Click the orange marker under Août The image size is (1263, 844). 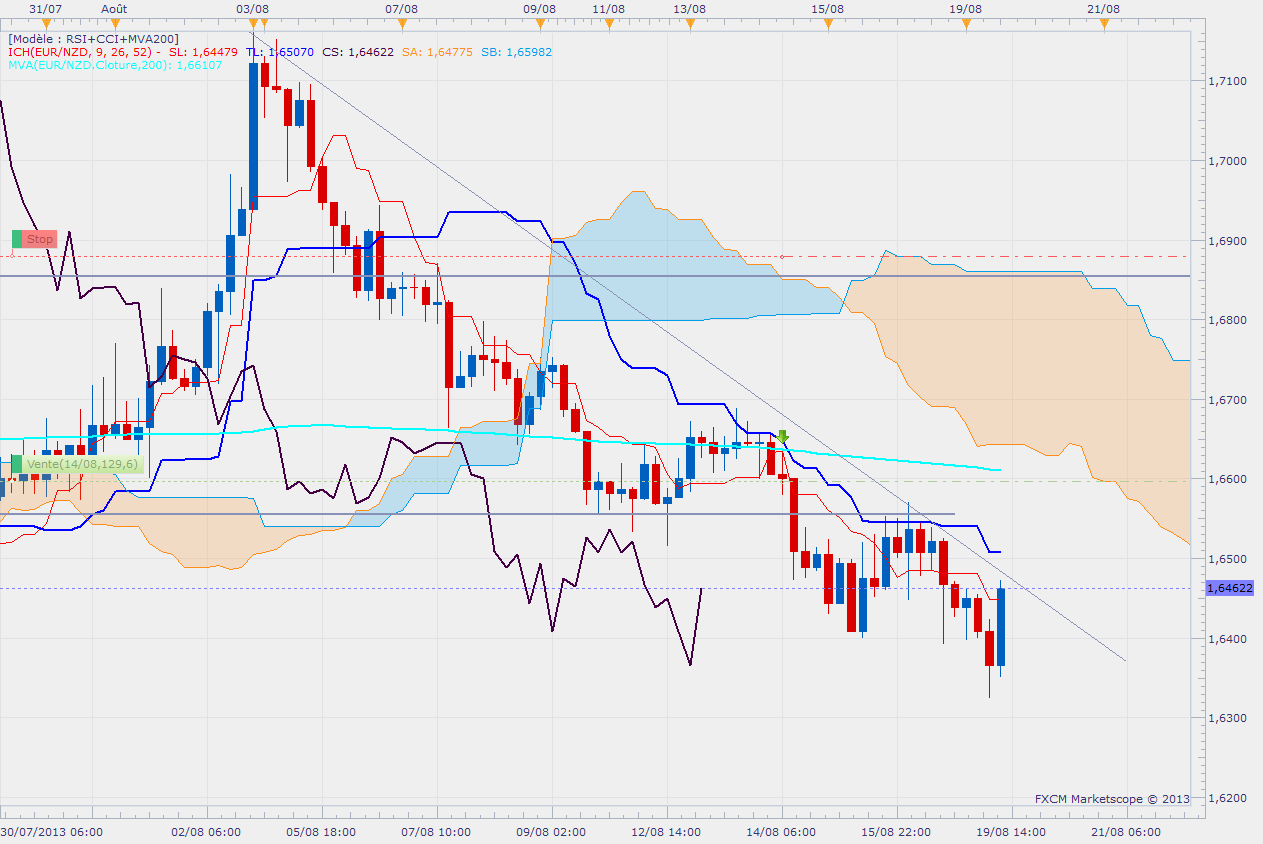(115, 24)
